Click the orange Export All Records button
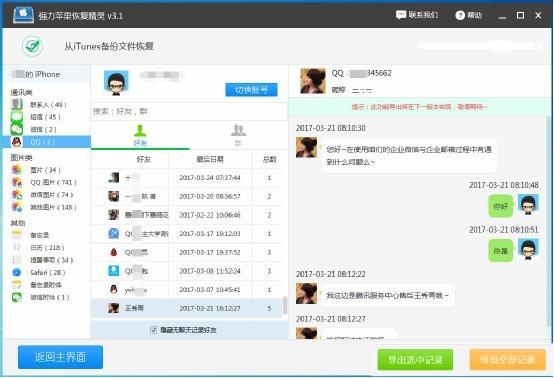 508,360
